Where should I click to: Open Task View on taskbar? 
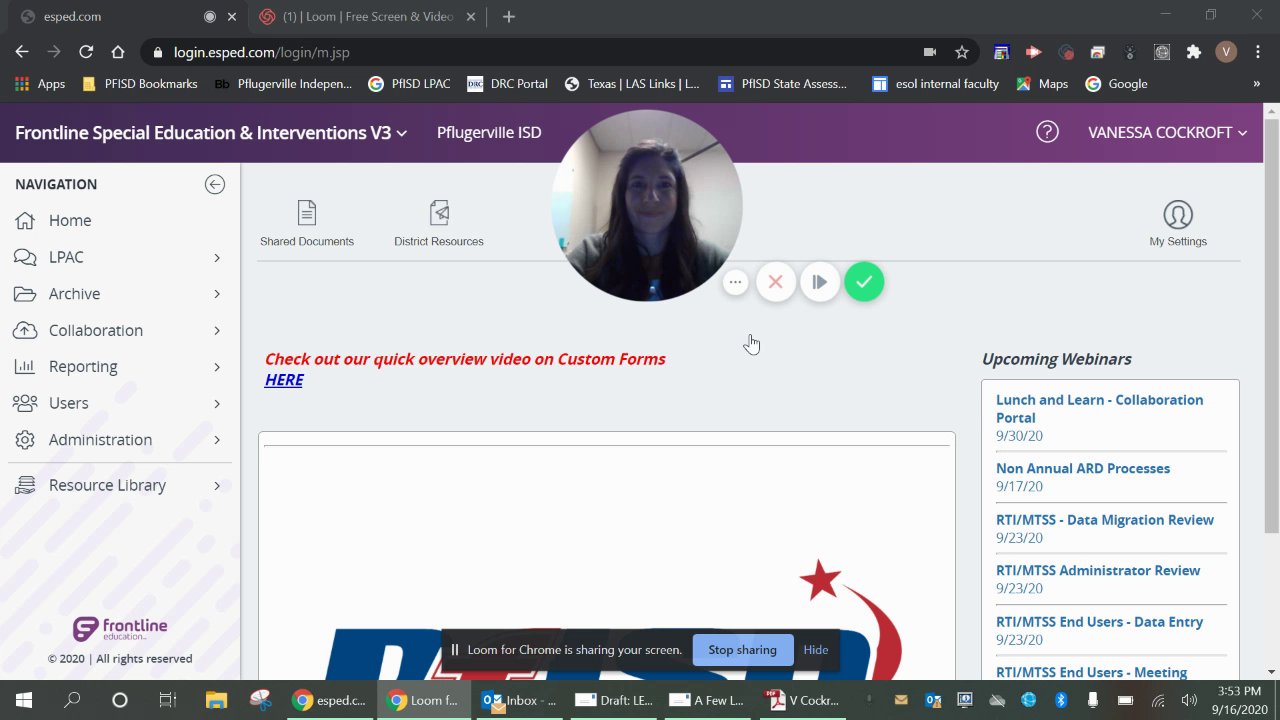[168, 700]
